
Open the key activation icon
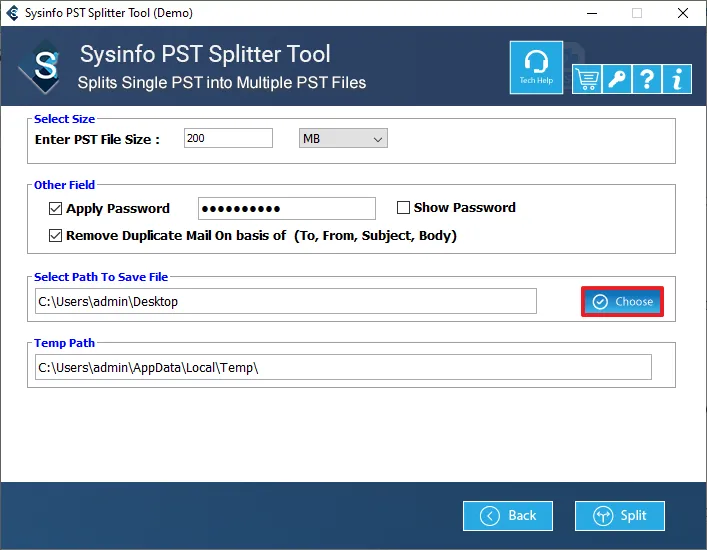click(x=616, y=79)
